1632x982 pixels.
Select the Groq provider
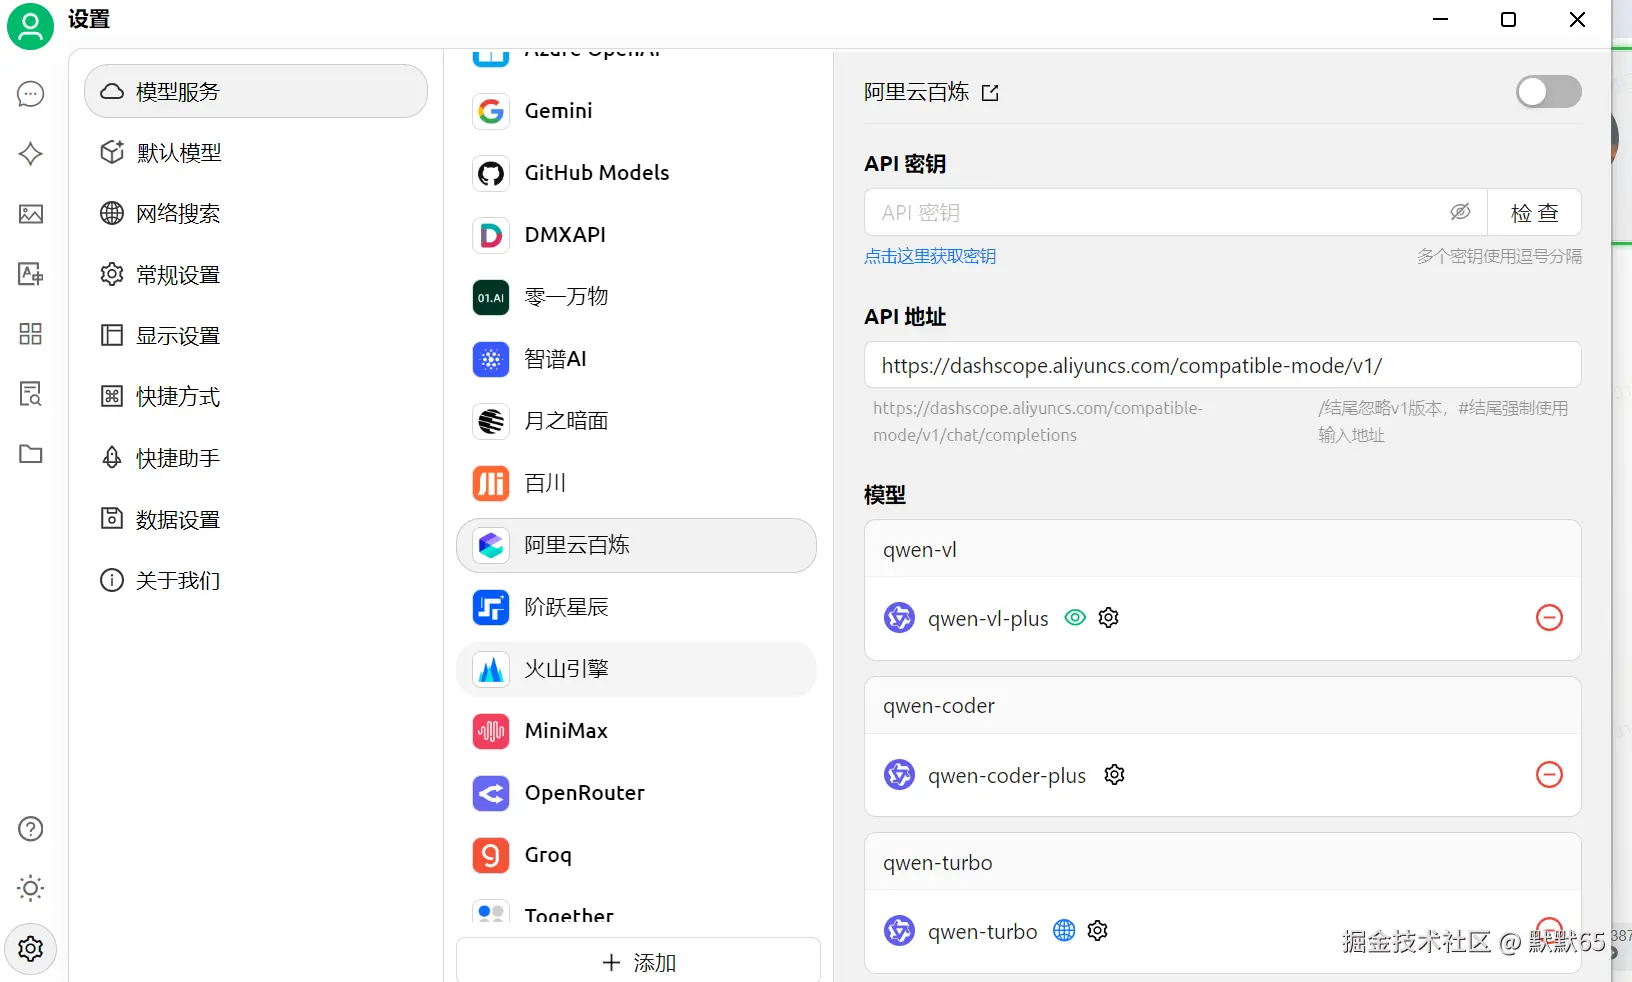pyautogui.click(x=636, y=855)
